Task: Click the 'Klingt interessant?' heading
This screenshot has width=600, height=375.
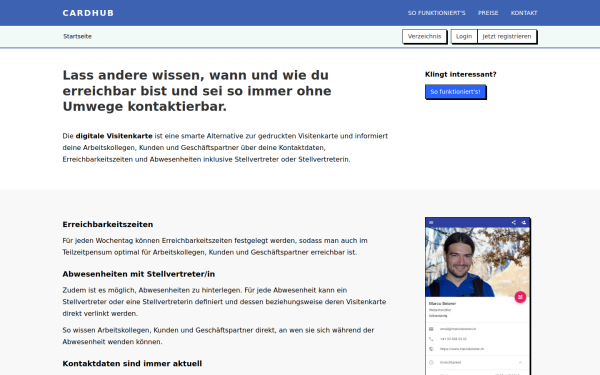Action: click(460, 74)
